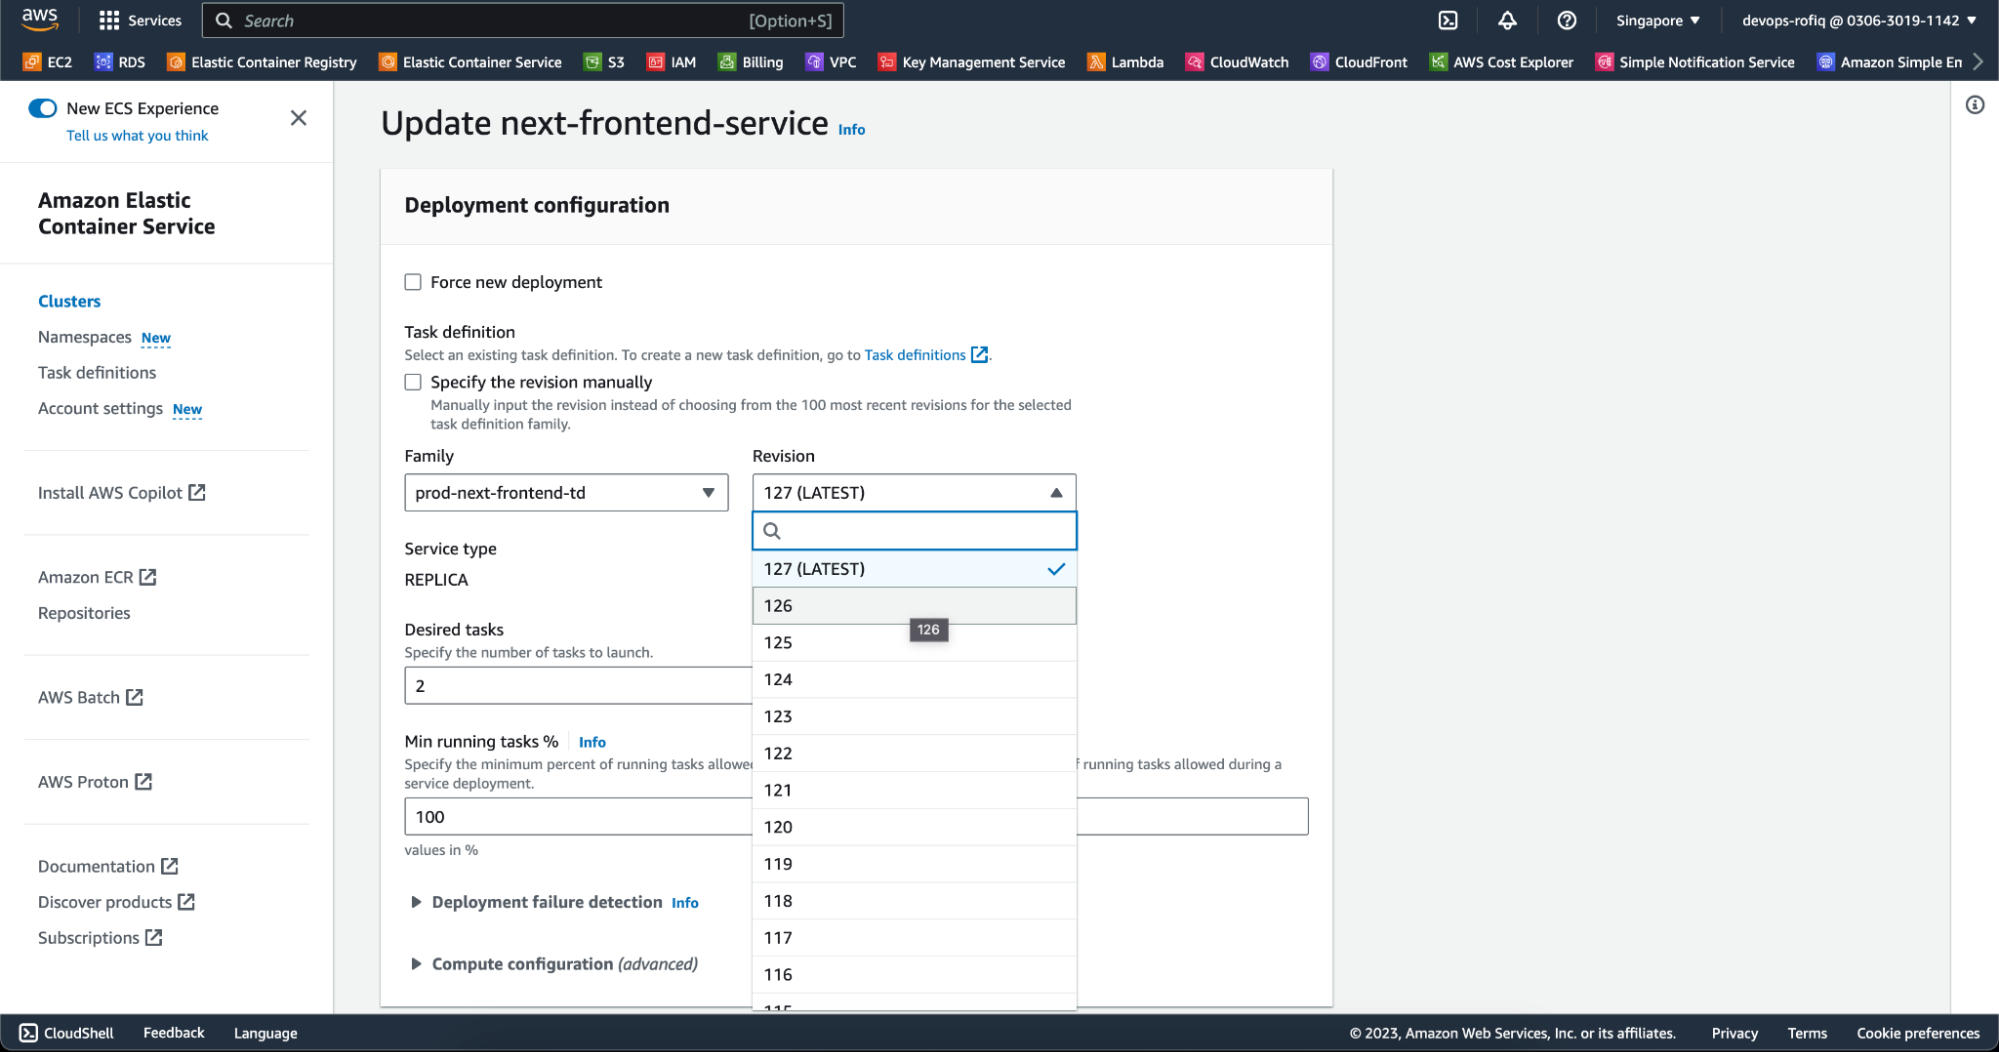
Task: Open the CloudShell icon in top bar
Action: point(1447,20)
